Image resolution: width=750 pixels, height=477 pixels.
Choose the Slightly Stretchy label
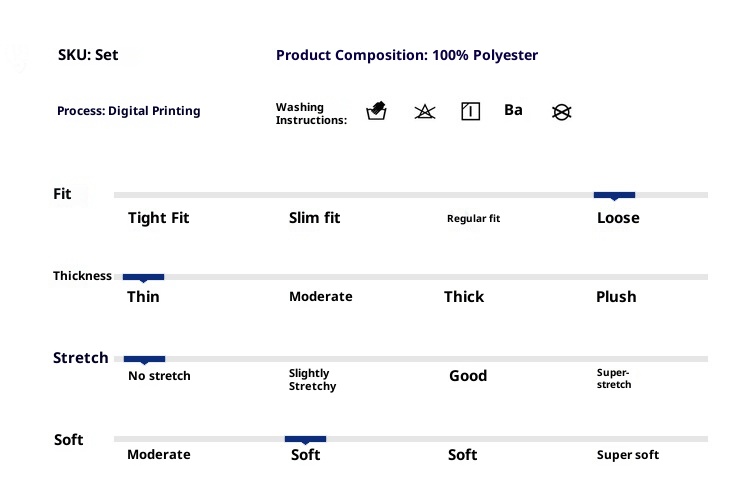click(312, 380)
